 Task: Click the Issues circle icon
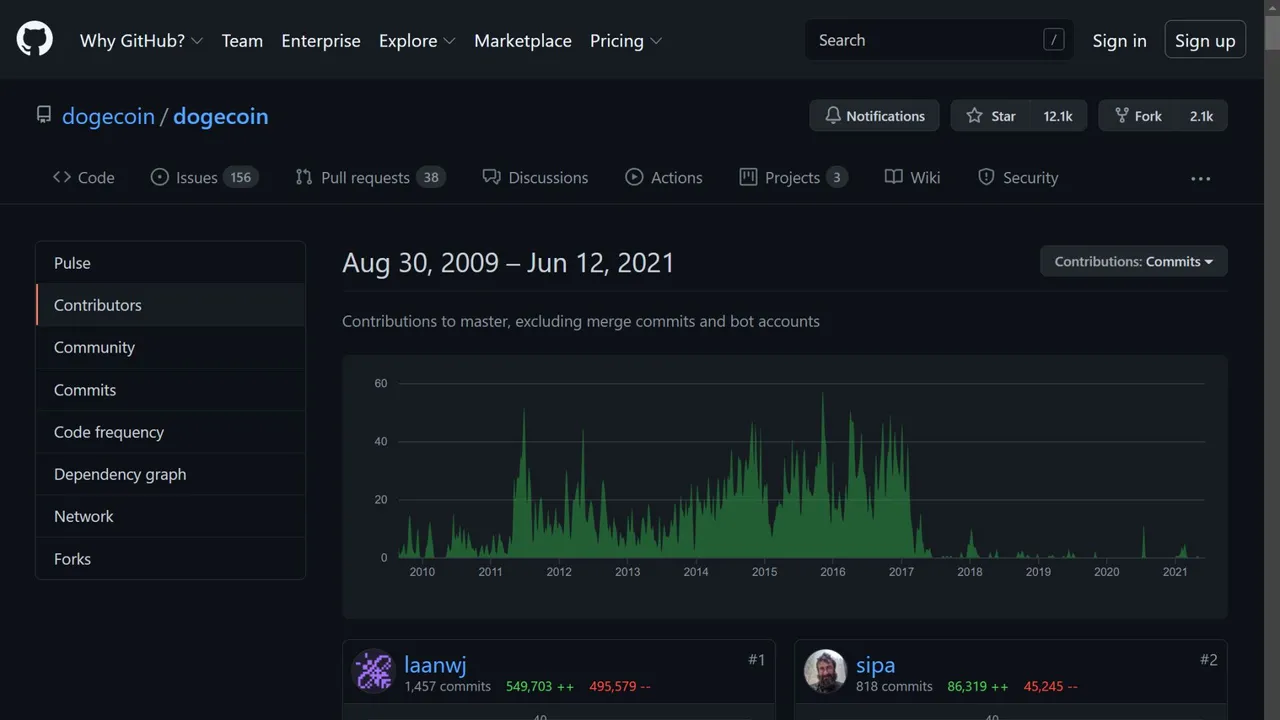[159, 177]
